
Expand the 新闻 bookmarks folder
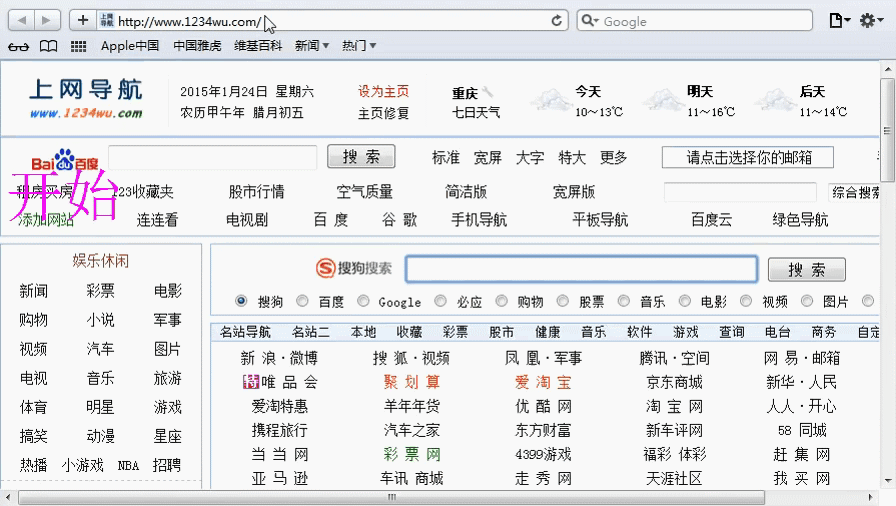[x=311, y=46]
